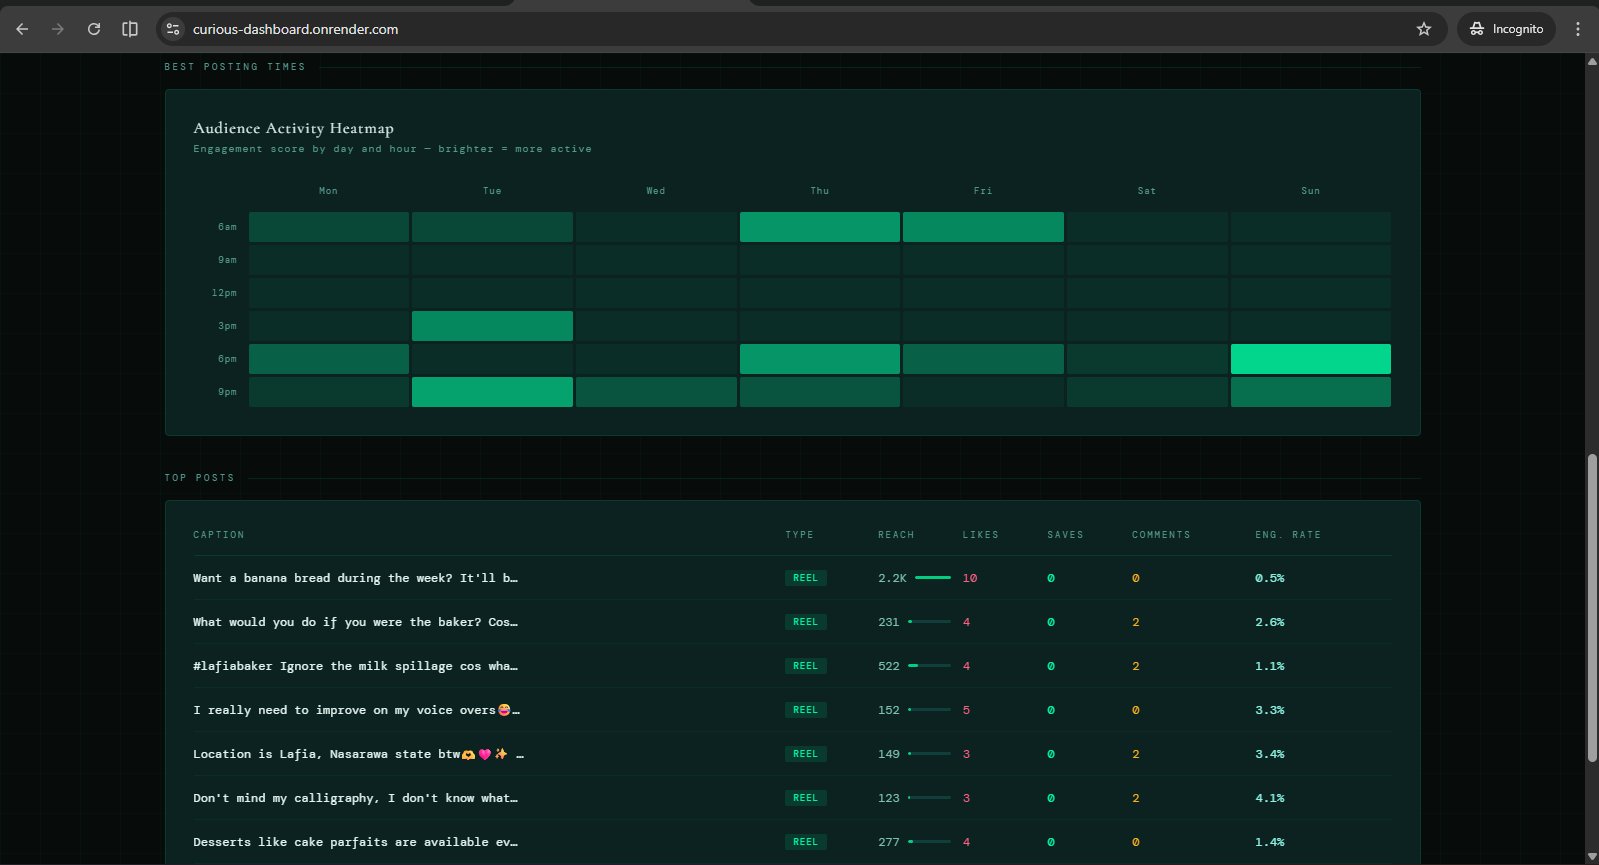Viewport: 1599px width, 865px height.
Task: Click the CAPTION column header
Action: (218, 535)
